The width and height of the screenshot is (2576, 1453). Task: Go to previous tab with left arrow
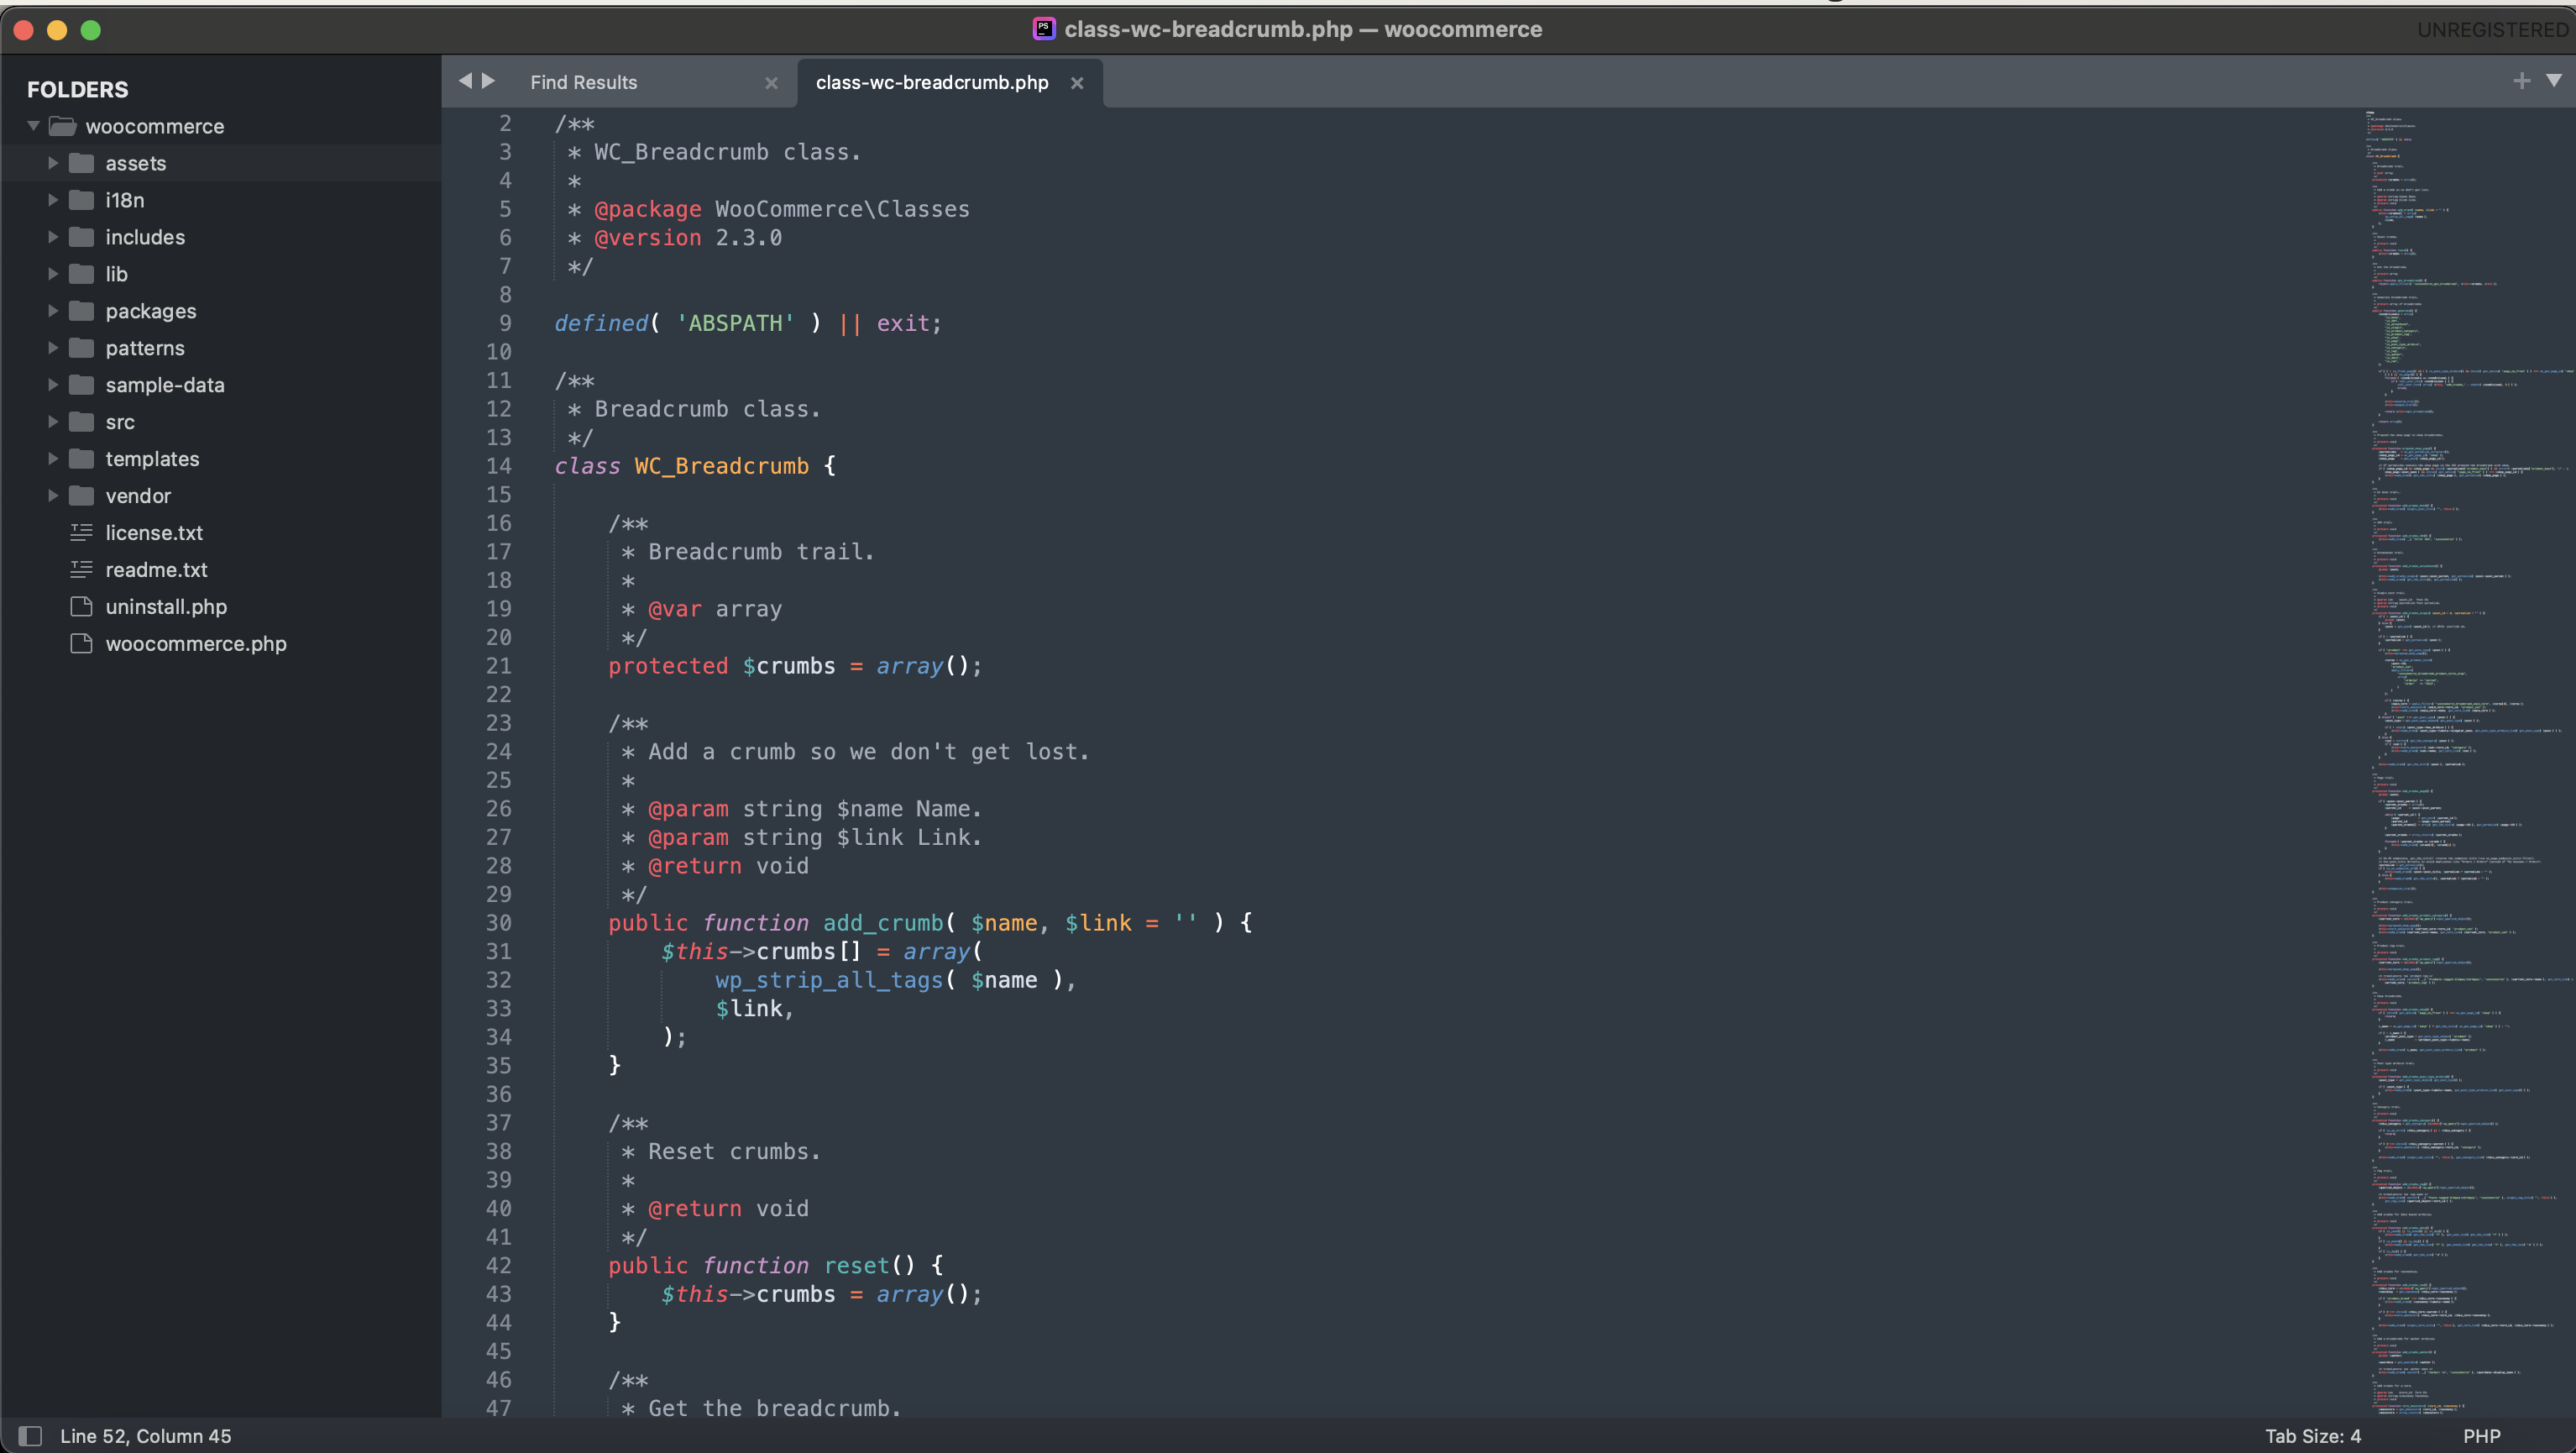point(465,81)
